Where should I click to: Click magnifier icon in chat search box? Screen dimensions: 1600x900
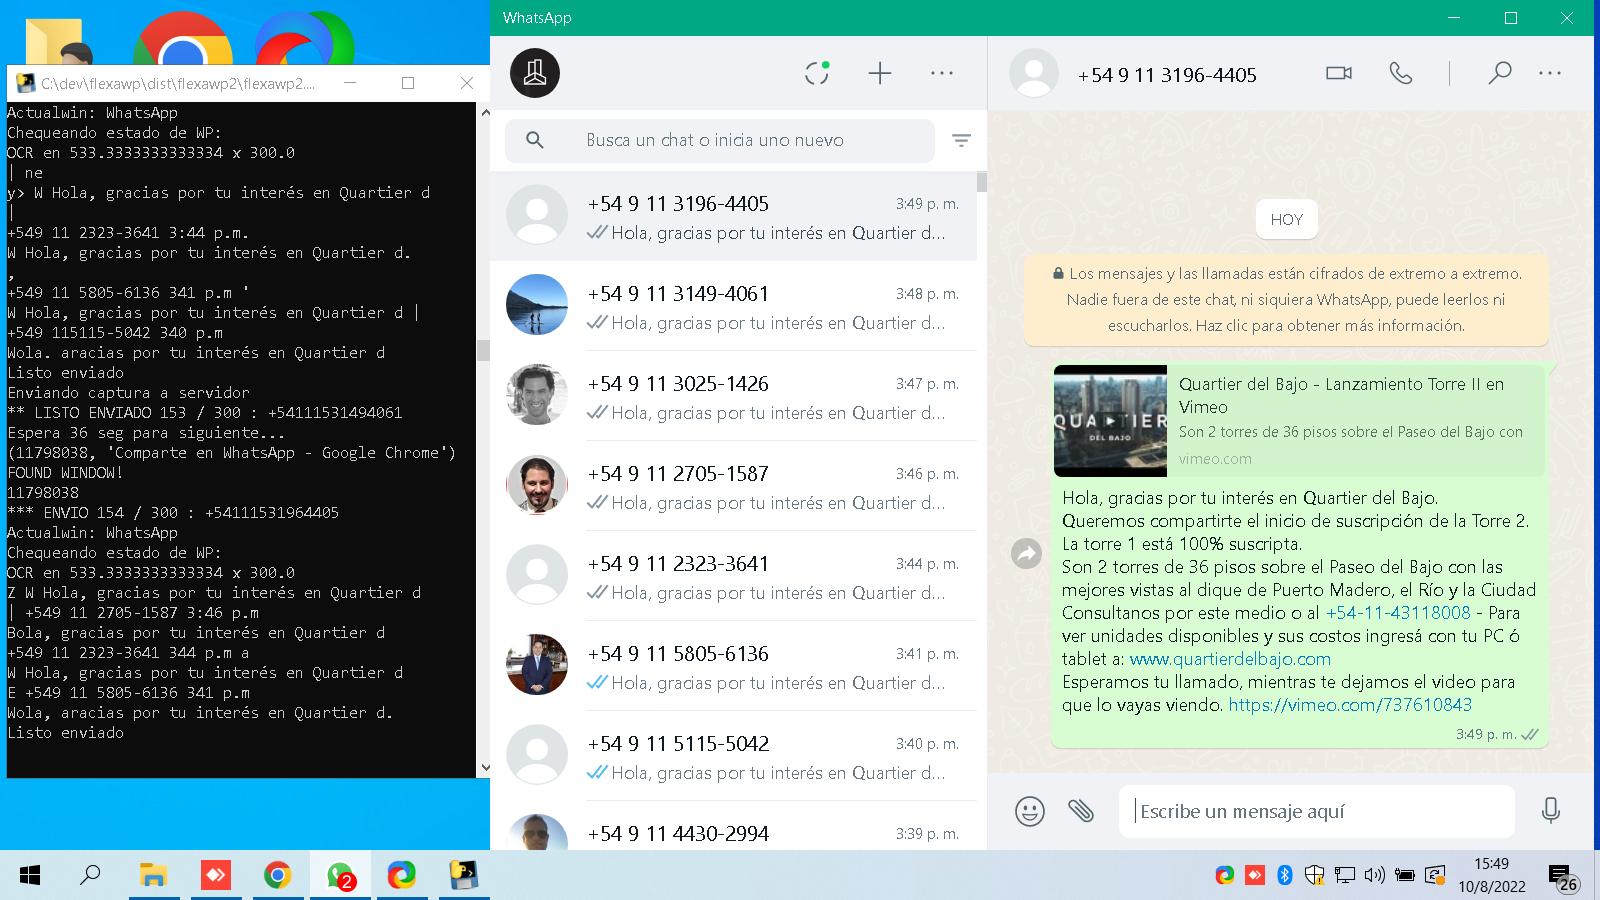(535, 140)
